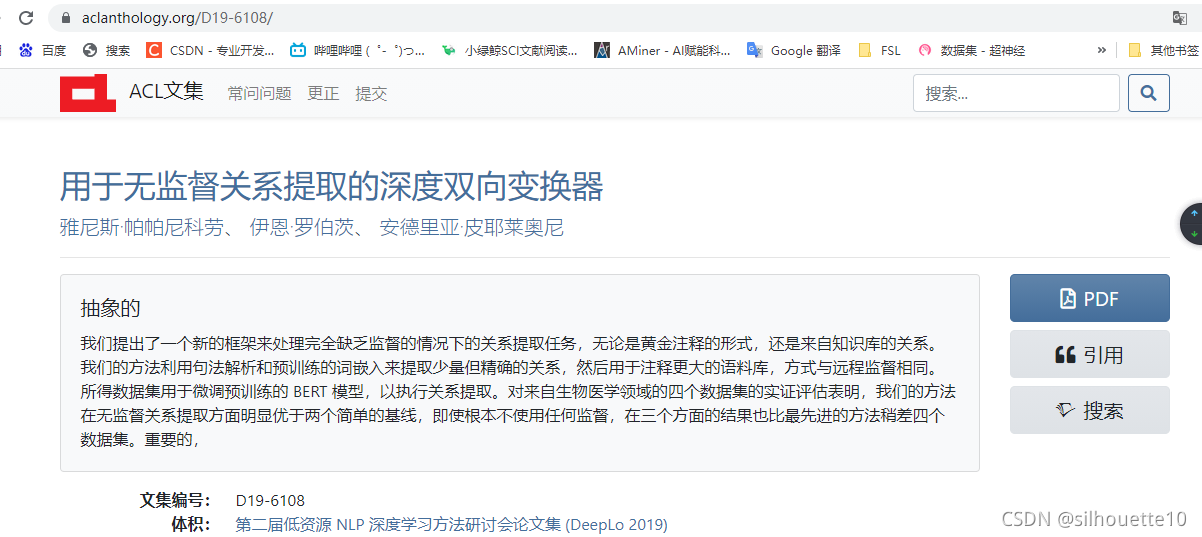Open the 常见问题 menu item
The height and width of the screenshot is (537, 1202).
259,93
